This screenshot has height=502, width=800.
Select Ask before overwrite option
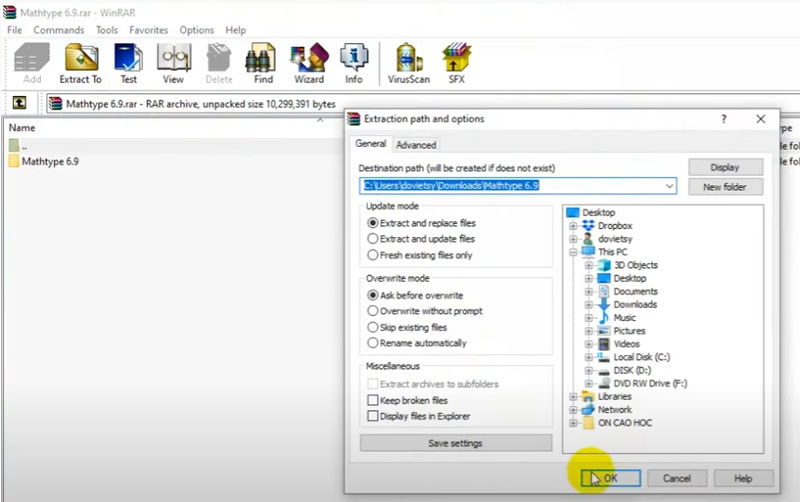[x=373, y=295]
